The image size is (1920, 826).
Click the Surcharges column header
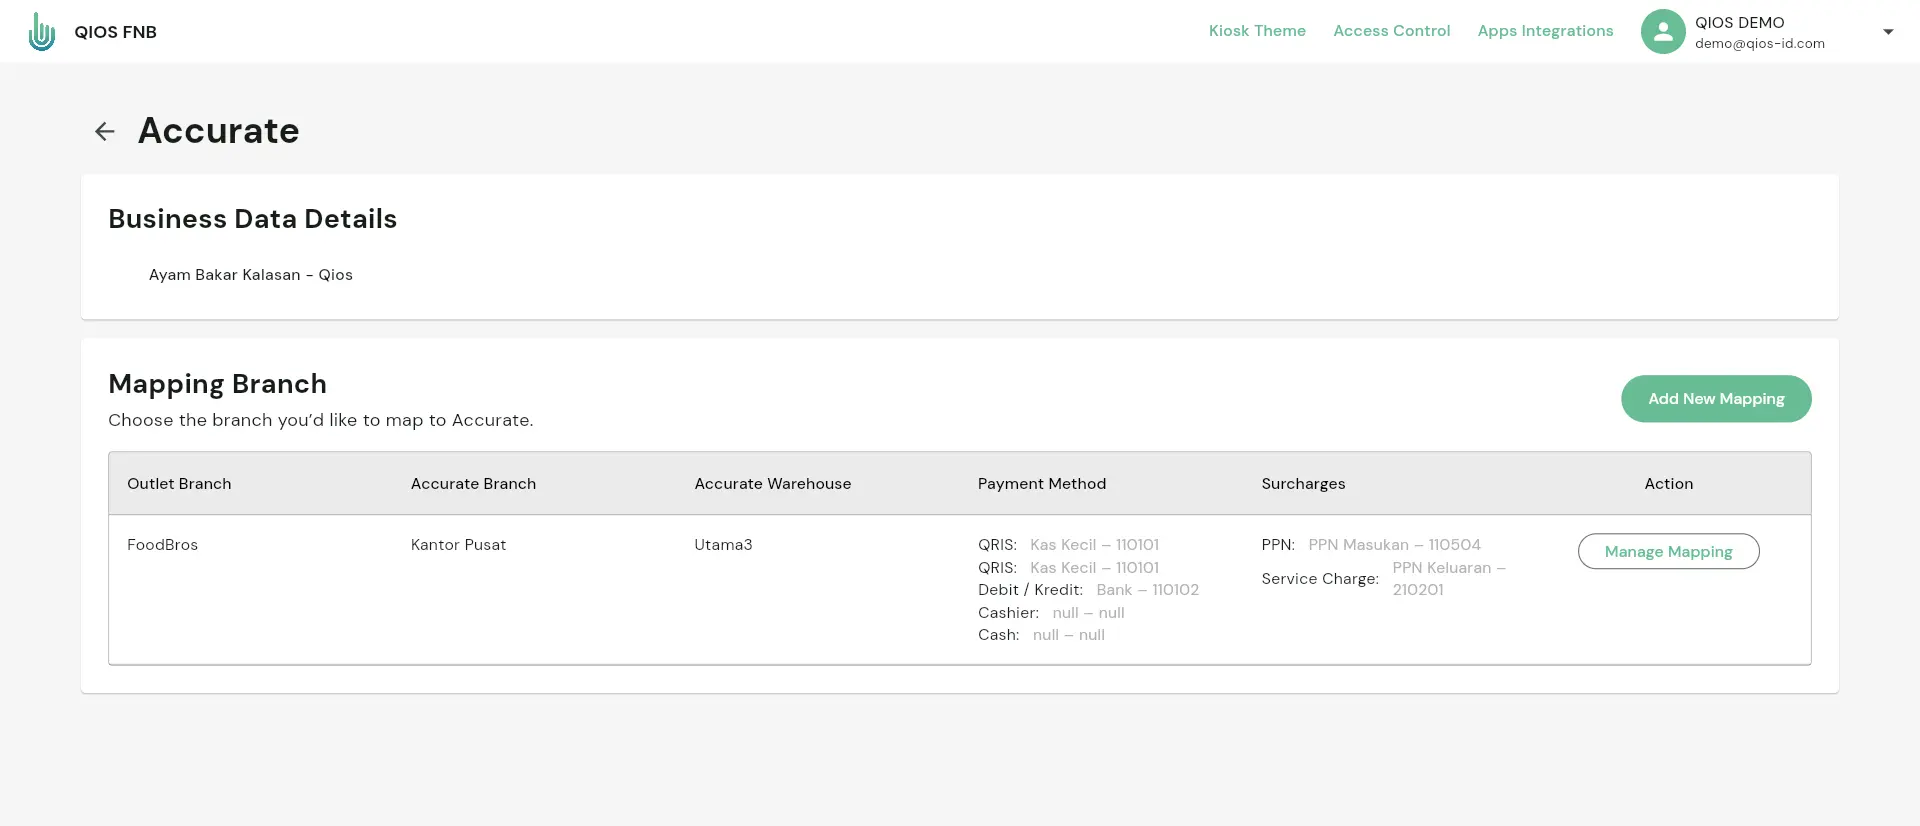[x=1303, y=484]
